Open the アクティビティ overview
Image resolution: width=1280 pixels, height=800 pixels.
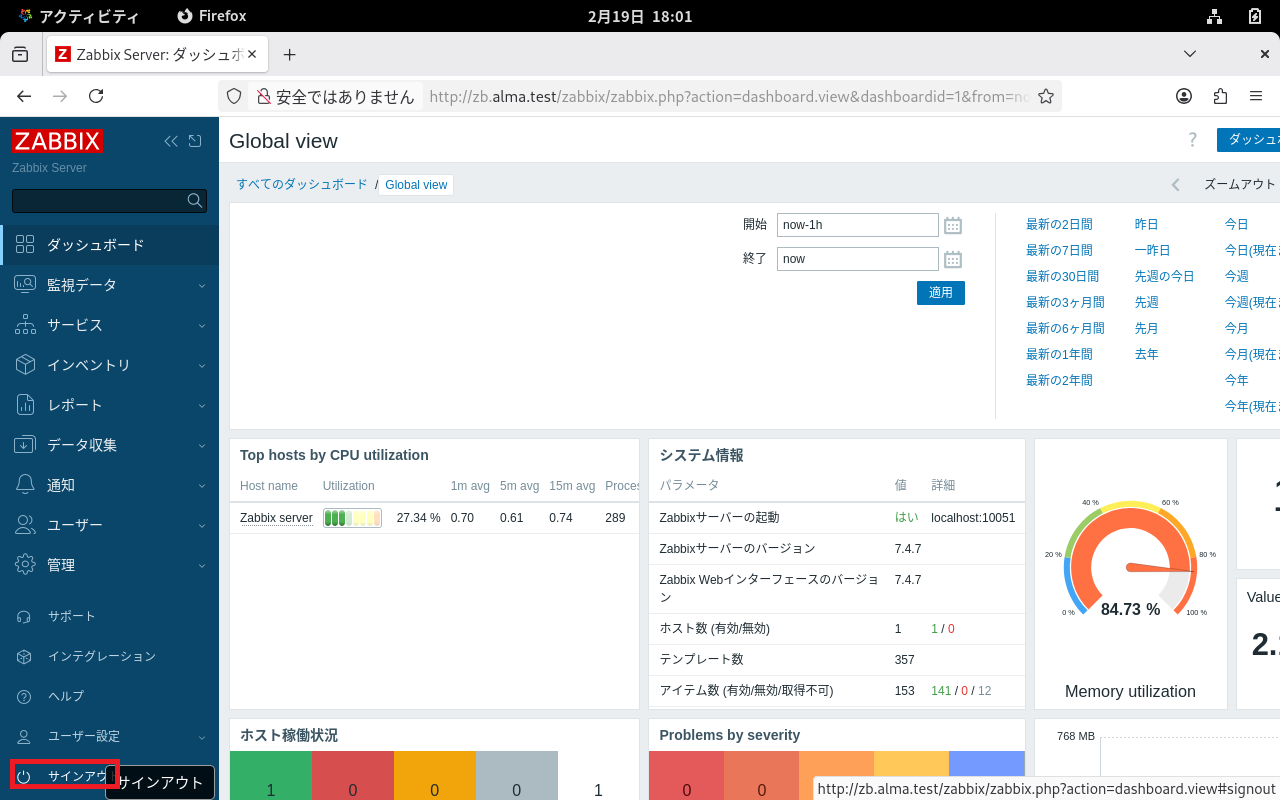pyautogui.click(x=78, y=16)
